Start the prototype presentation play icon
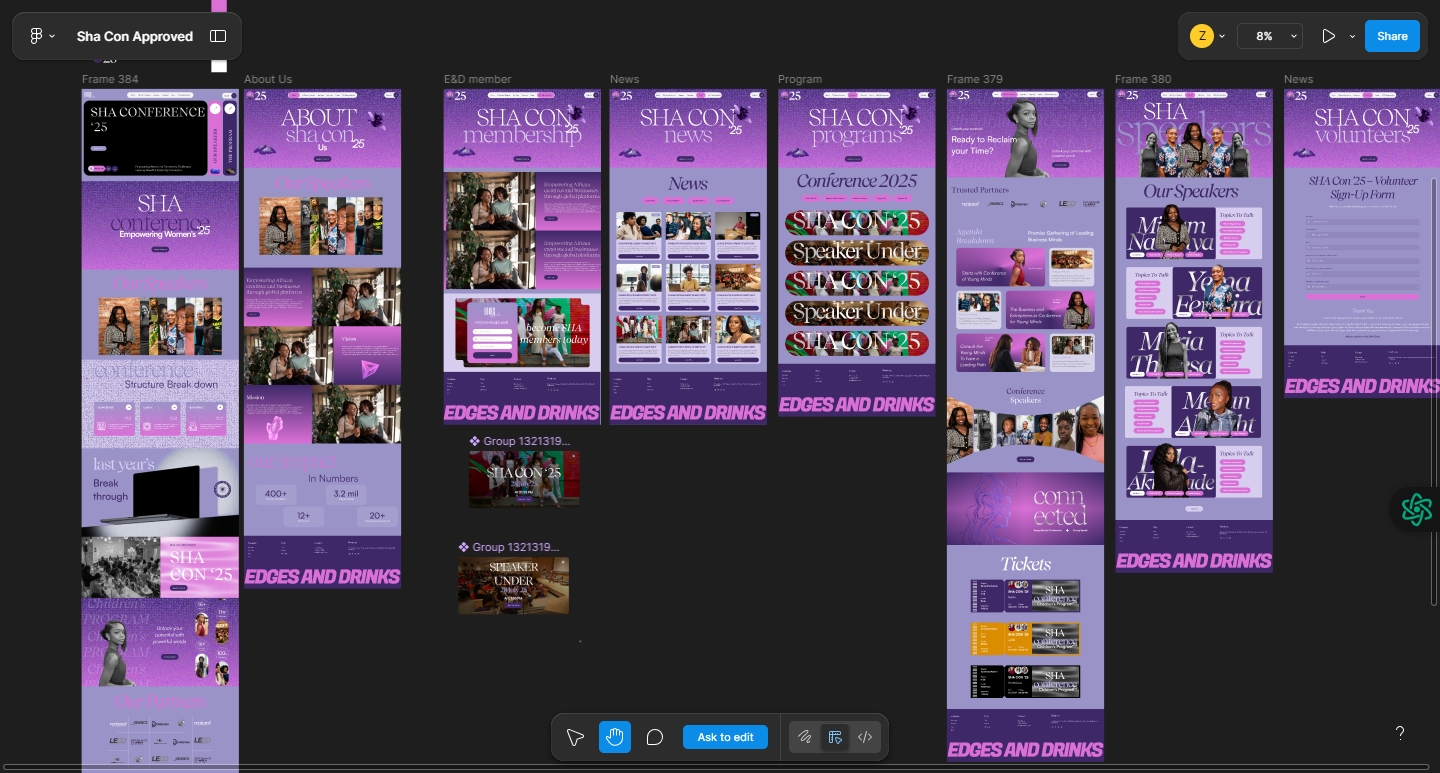 point(1328,36)
